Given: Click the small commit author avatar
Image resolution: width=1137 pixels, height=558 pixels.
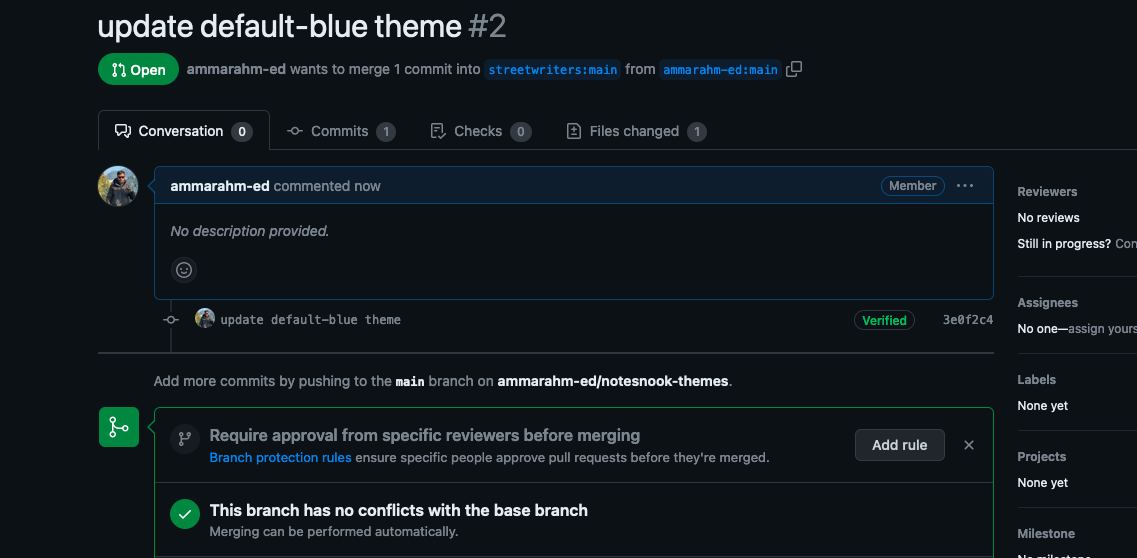Looking at the screenshot, I should coord(205,319).
